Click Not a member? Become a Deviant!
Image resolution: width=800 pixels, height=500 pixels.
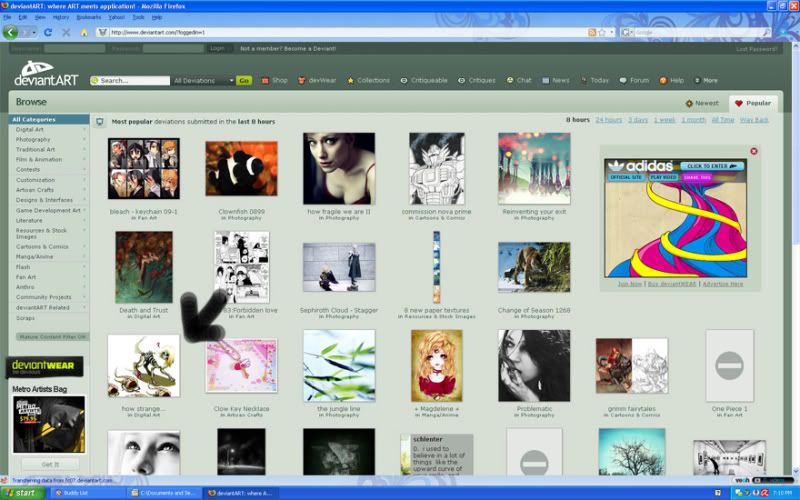(288, 49)
